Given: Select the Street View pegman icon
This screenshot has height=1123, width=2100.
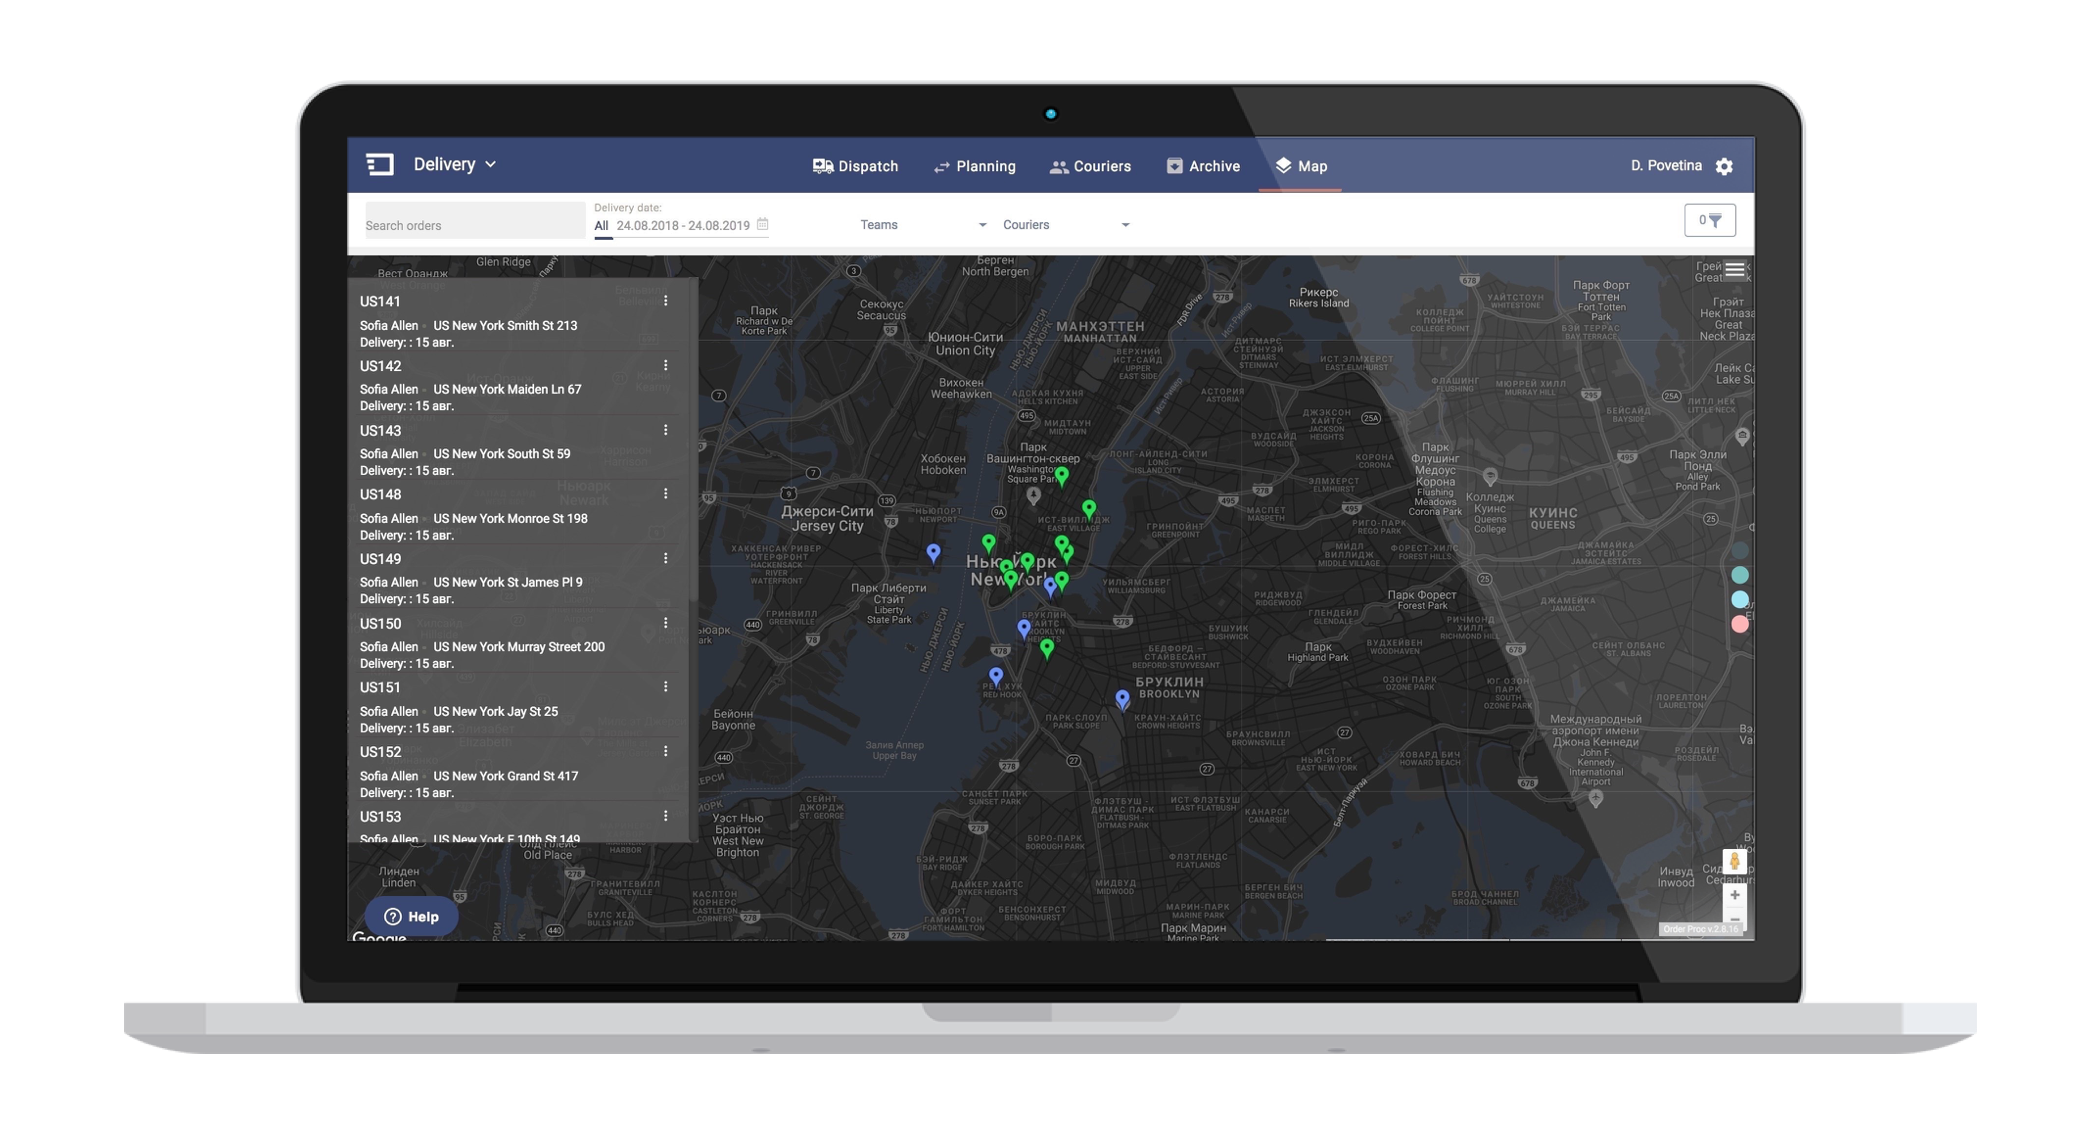Looking at the screenshot, I should pos(1734,861).
